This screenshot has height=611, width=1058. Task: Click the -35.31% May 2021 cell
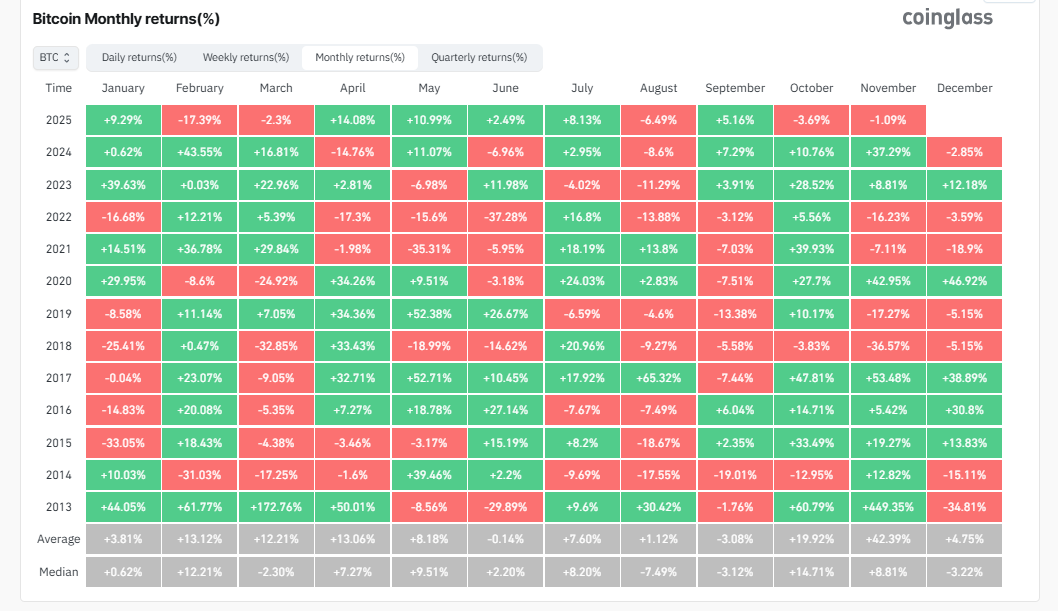(x=429, y=249)
